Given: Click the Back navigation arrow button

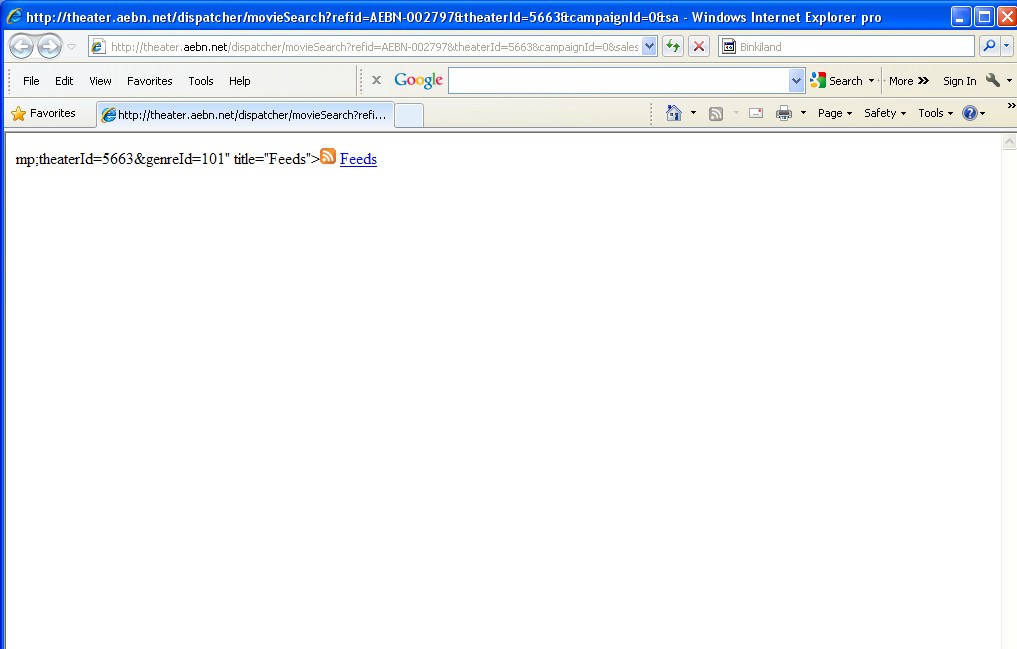Looking at the screenshot, I should [21, 47].
